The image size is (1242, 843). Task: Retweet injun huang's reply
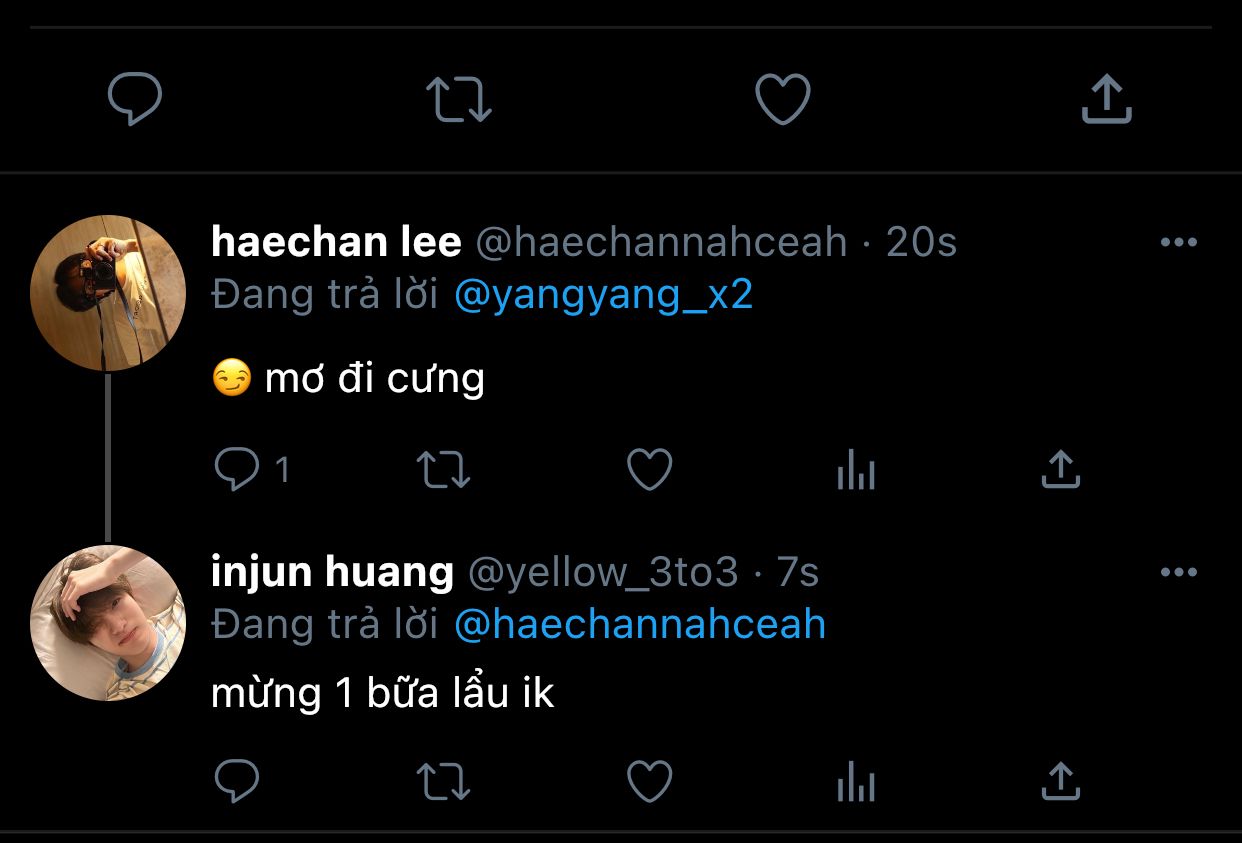click(x=443, y=782)
